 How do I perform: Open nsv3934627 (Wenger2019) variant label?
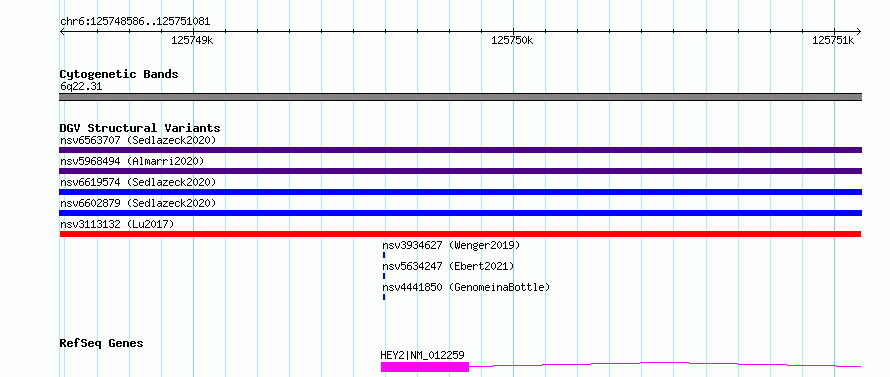click(451, 245)
